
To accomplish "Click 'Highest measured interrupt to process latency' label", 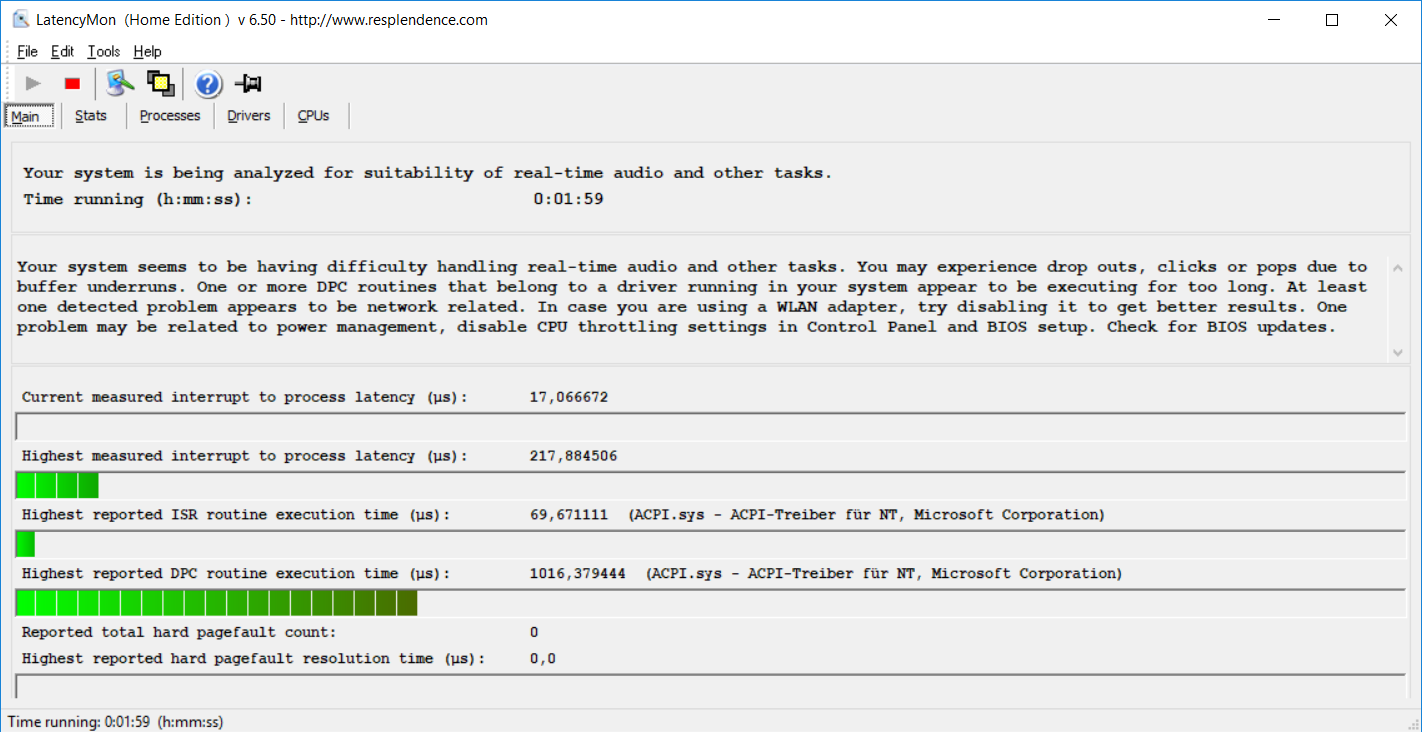I will tap(245, 456).
